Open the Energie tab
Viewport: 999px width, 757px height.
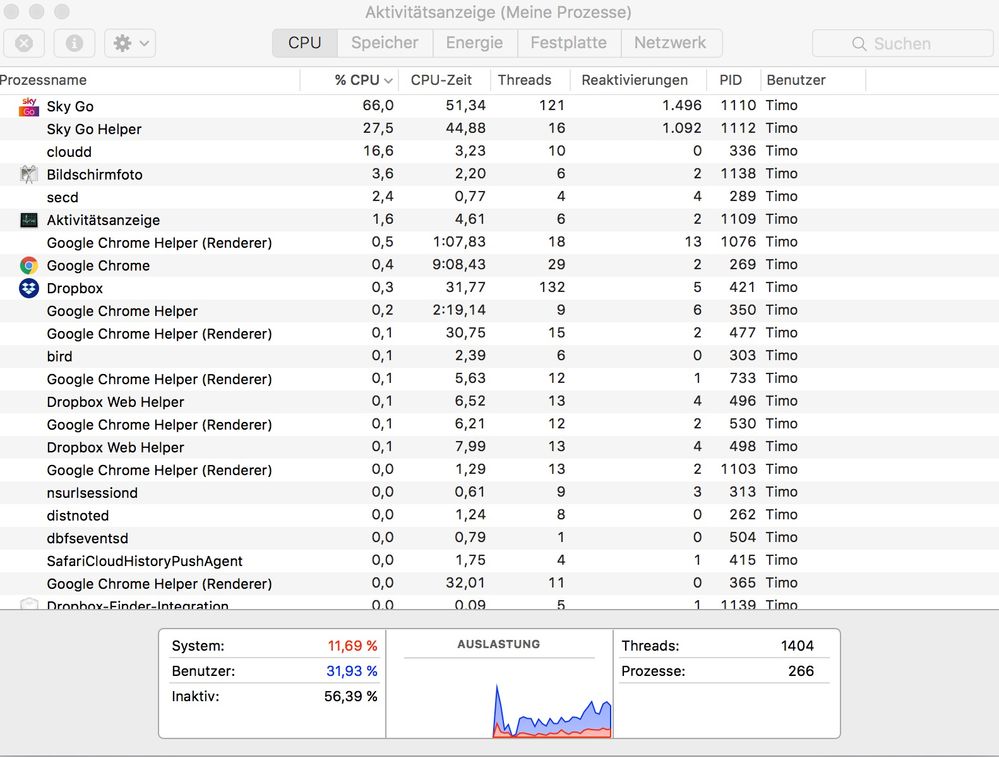[474, 43]
